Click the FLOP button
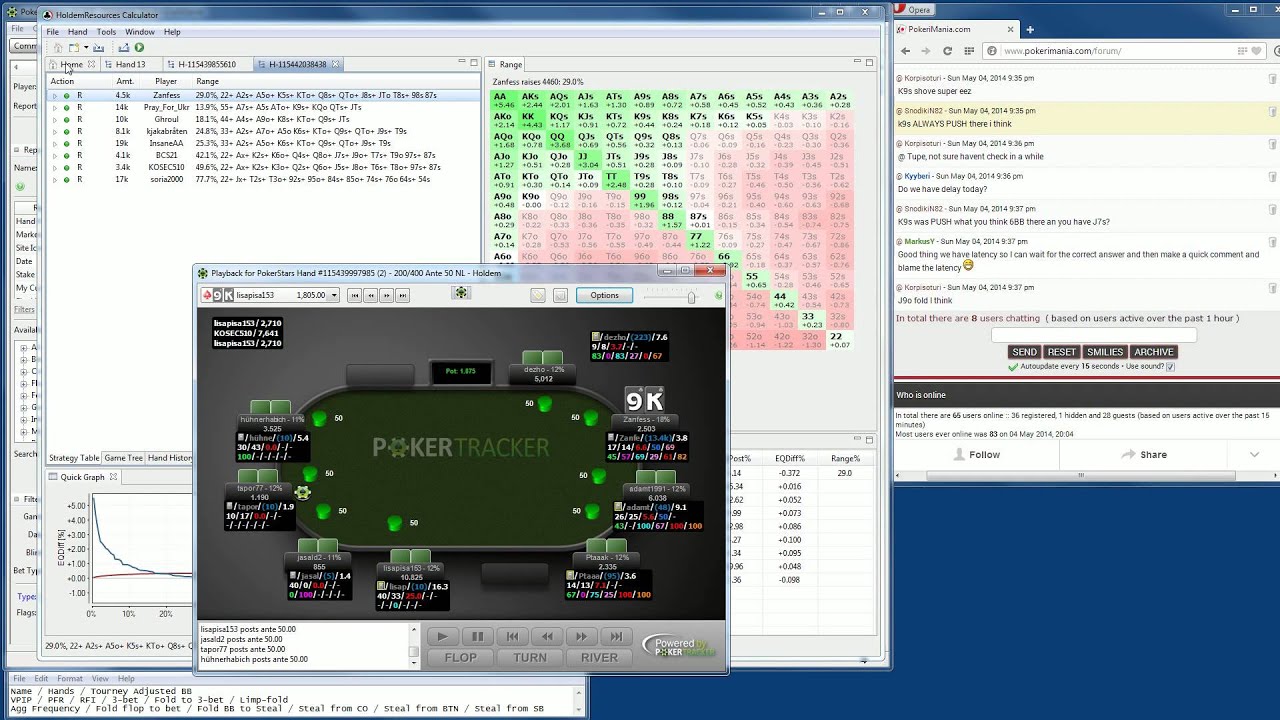The width and height of the screenshot is (1280, 720). tap(460, 657)
